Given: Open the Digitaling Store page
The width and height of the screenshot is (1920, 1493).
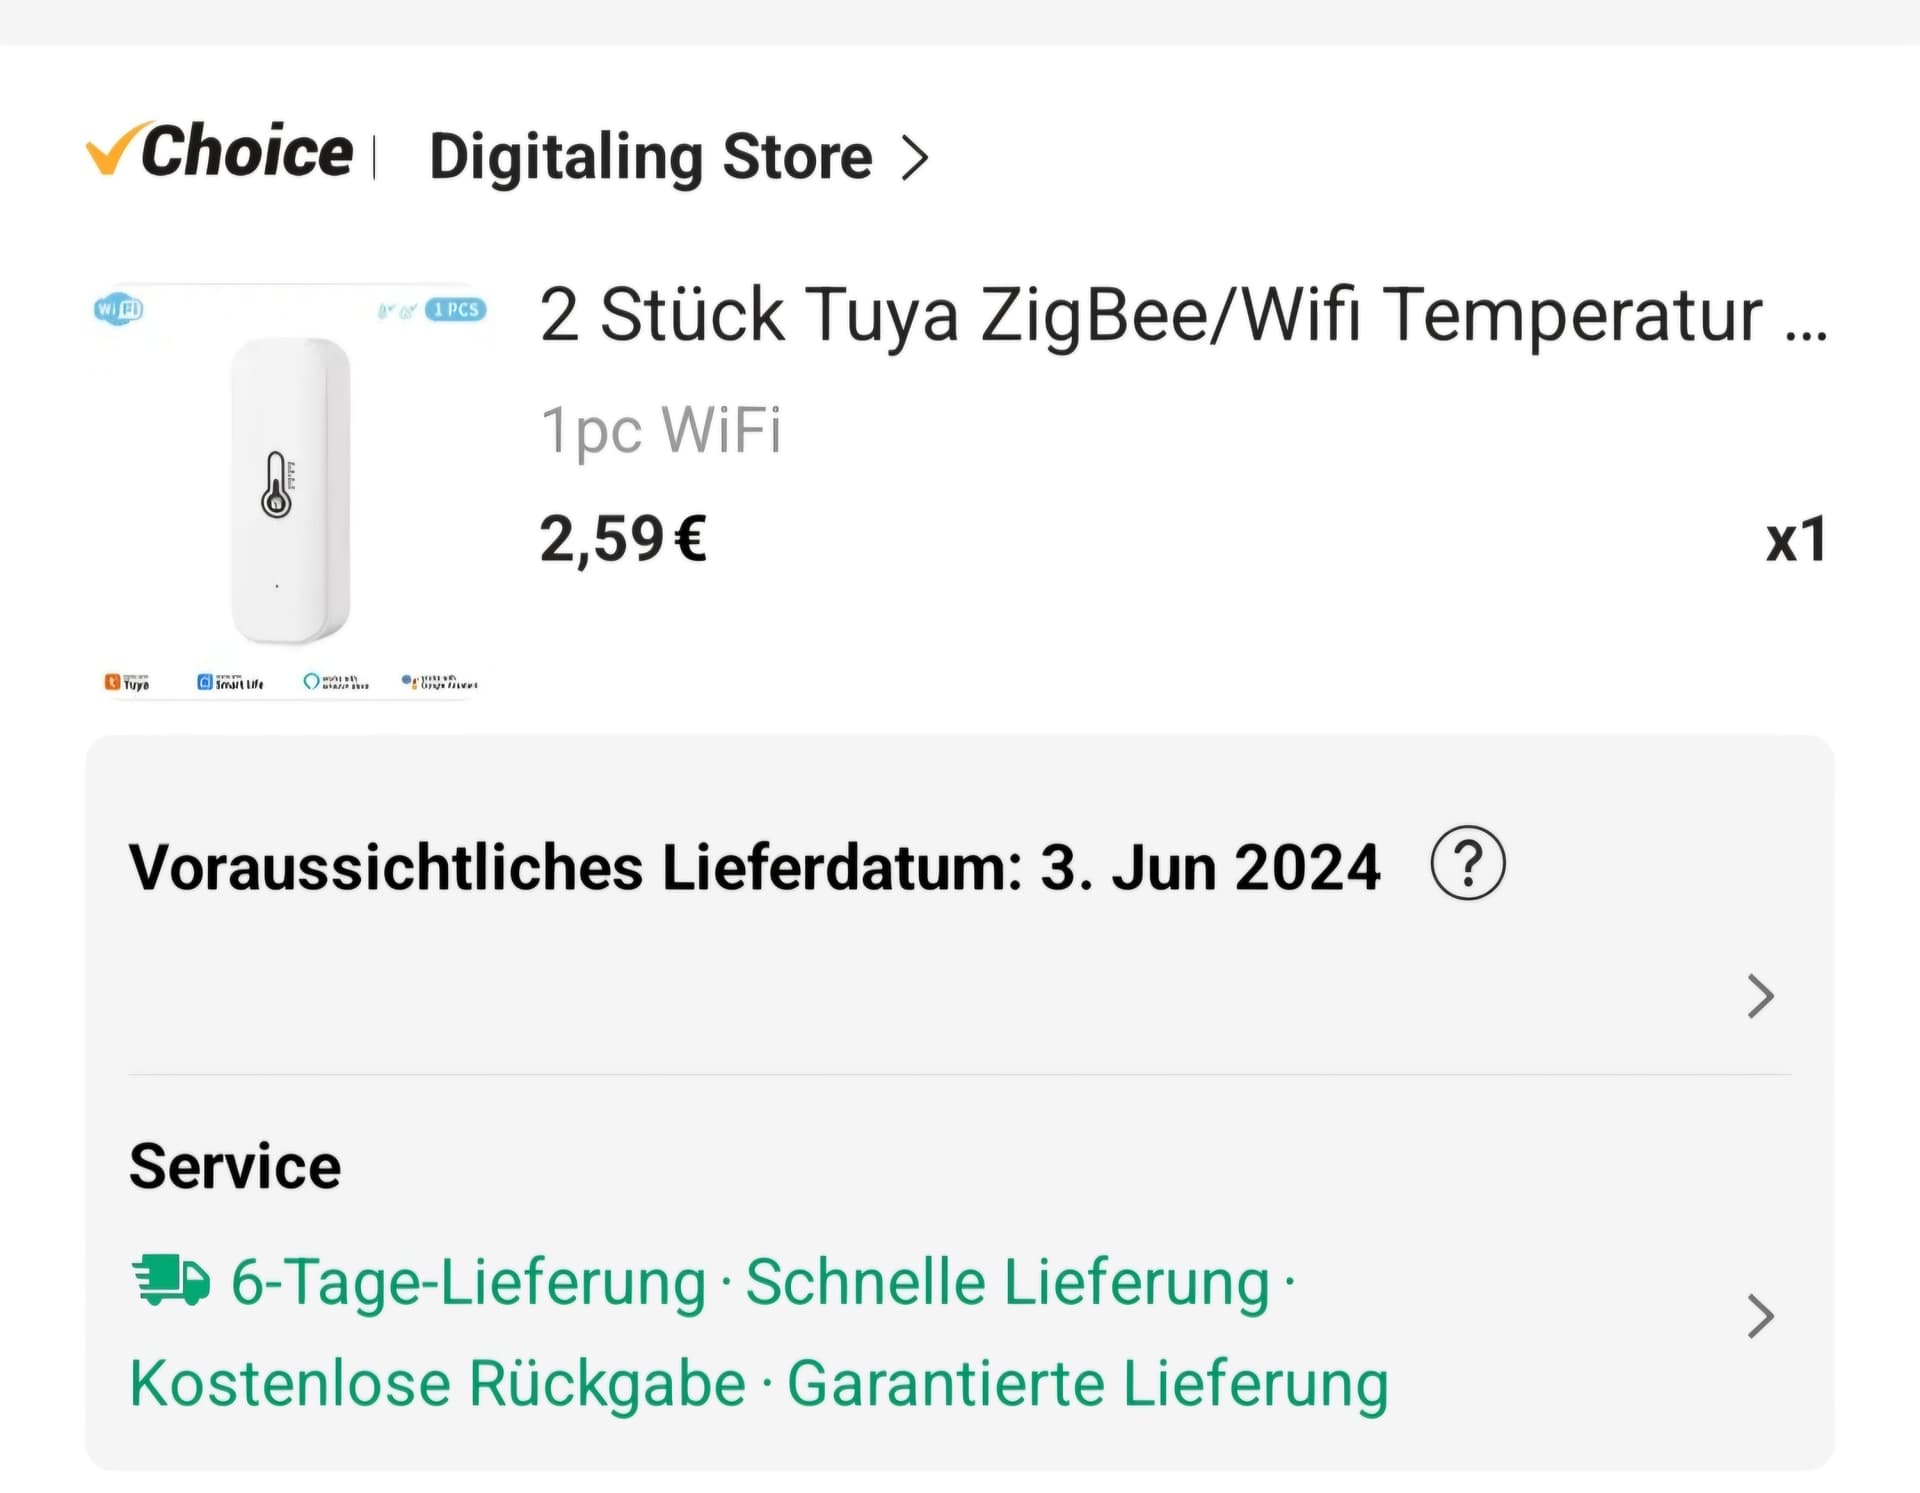Looking at the screenshot, I should click(650, 158).
